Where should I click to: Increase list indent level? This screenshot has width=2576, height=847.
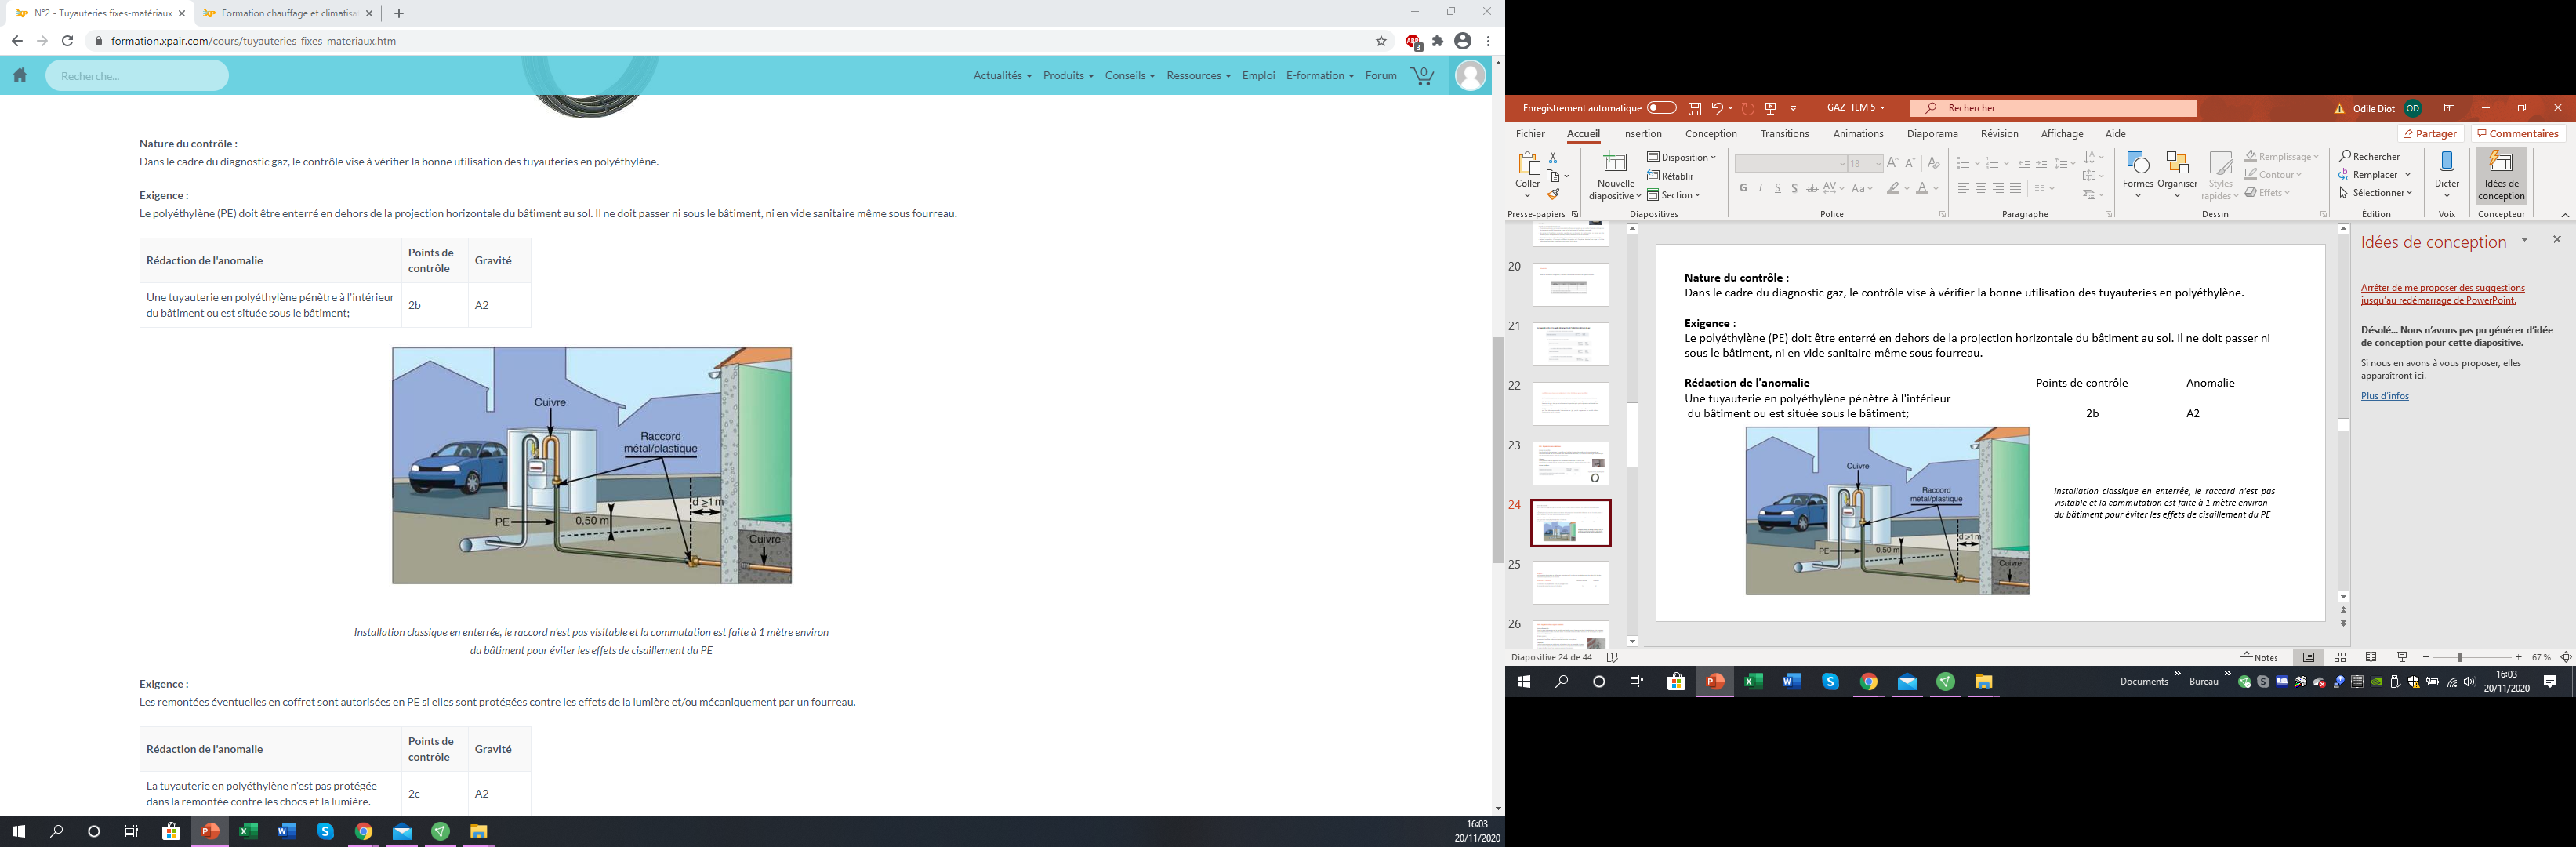[2041, 163]
